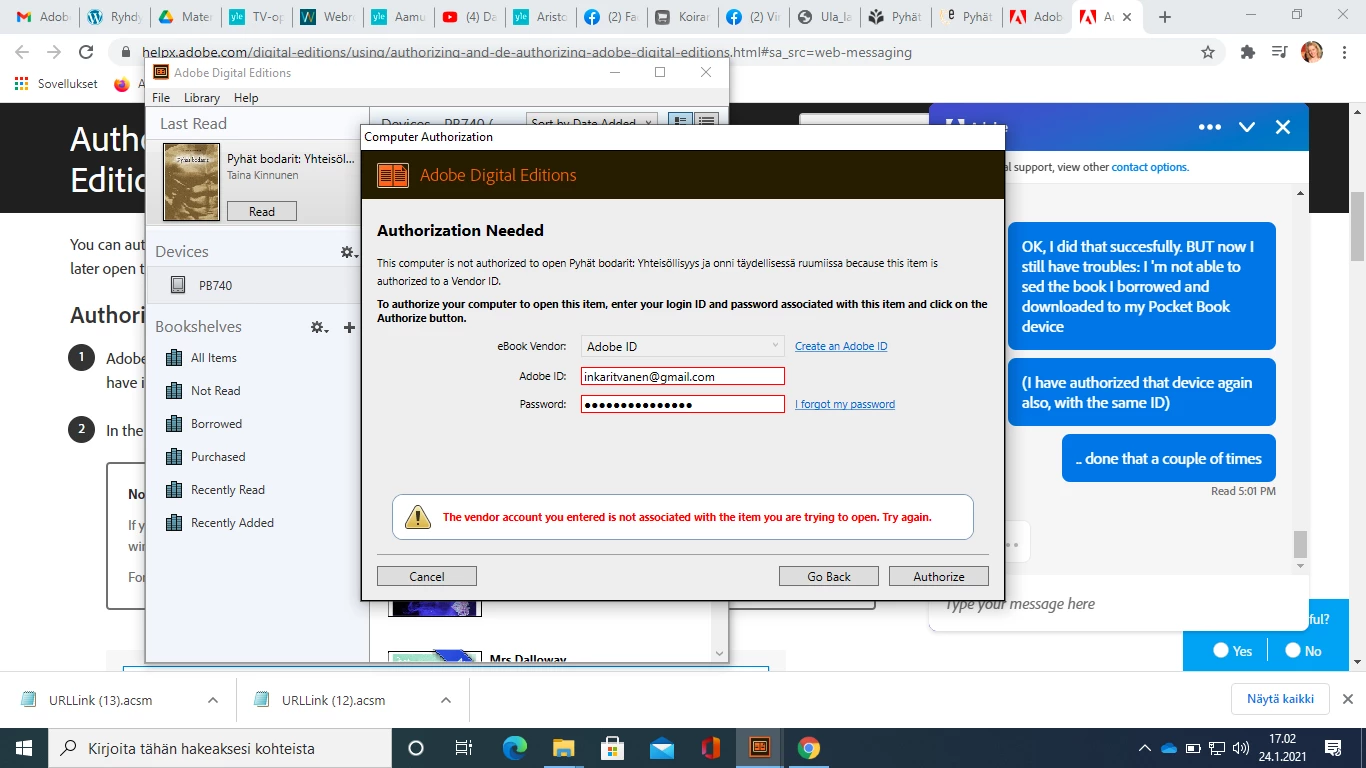Image resolution: width=1366 pixels, height=768 pixels.
Task: Open the Bookshelves gear options menu
Action: 319,327
